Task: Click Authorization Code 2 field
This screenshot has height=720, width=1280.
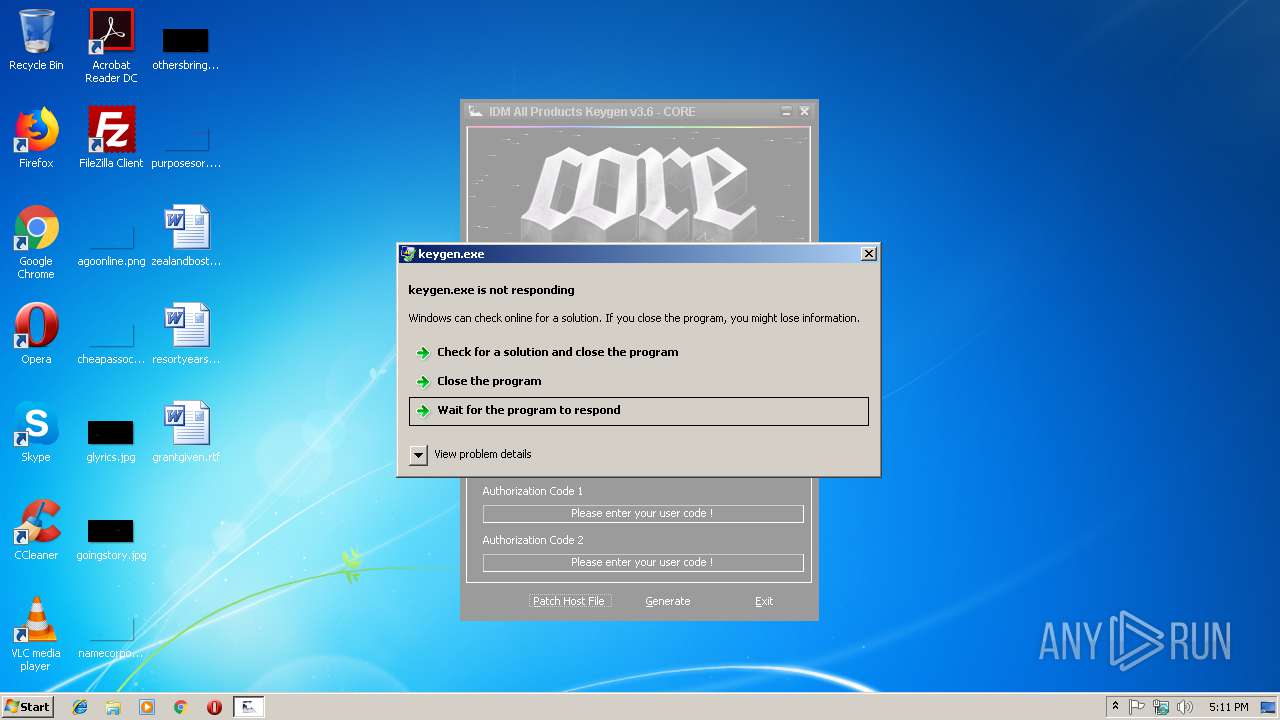Action: (643, 562)
